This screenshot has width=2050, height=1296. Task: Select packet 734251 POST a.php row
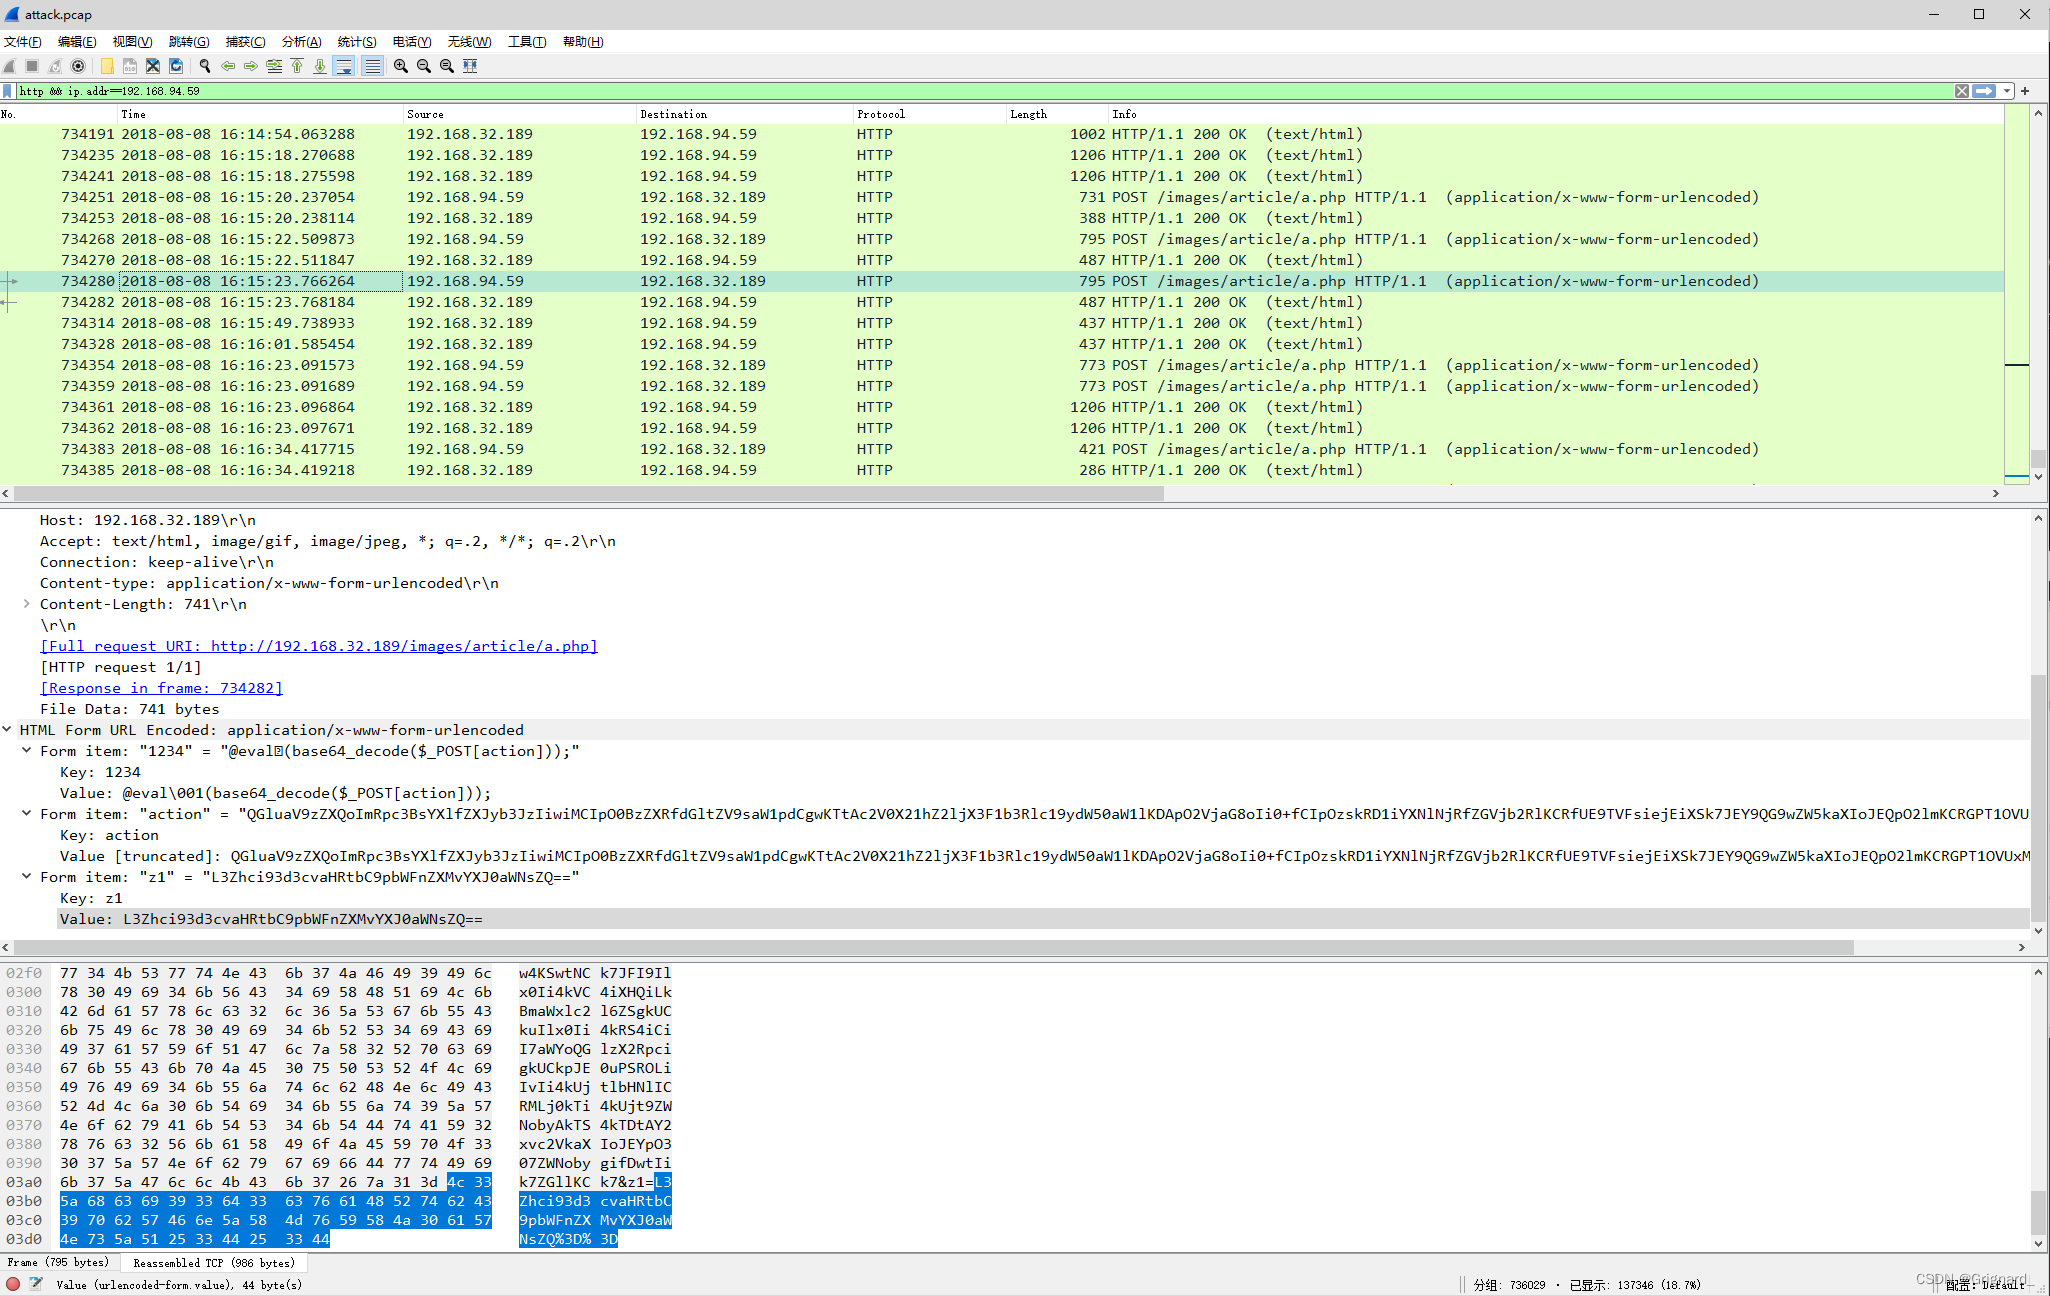pyautogui.click(x=1002, y=197)
